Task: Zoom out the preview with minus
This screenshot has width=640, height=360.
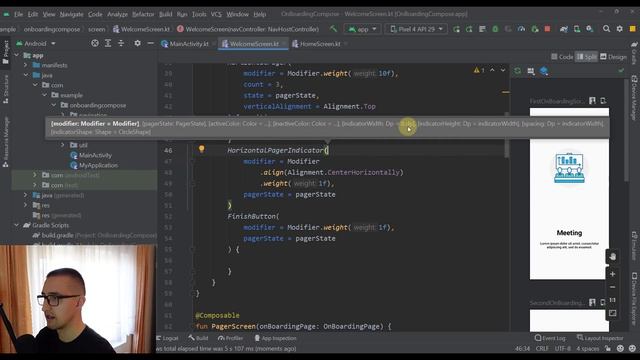Action: (612, 287)
